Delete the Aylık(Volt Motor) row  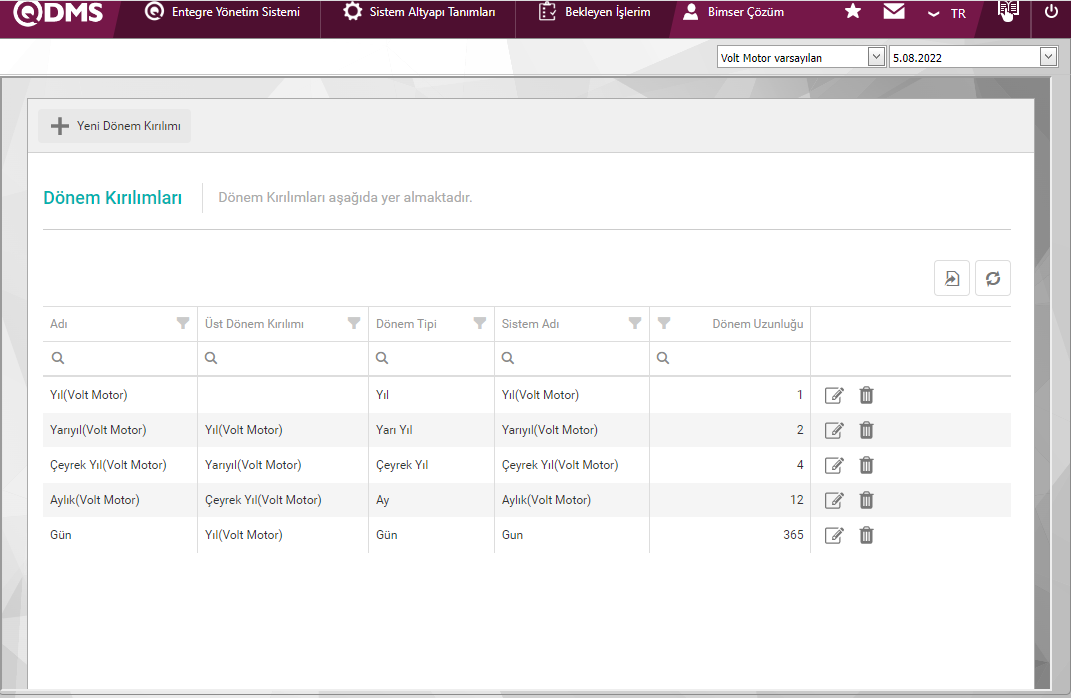pyautogui.click(x=866, y=500)
